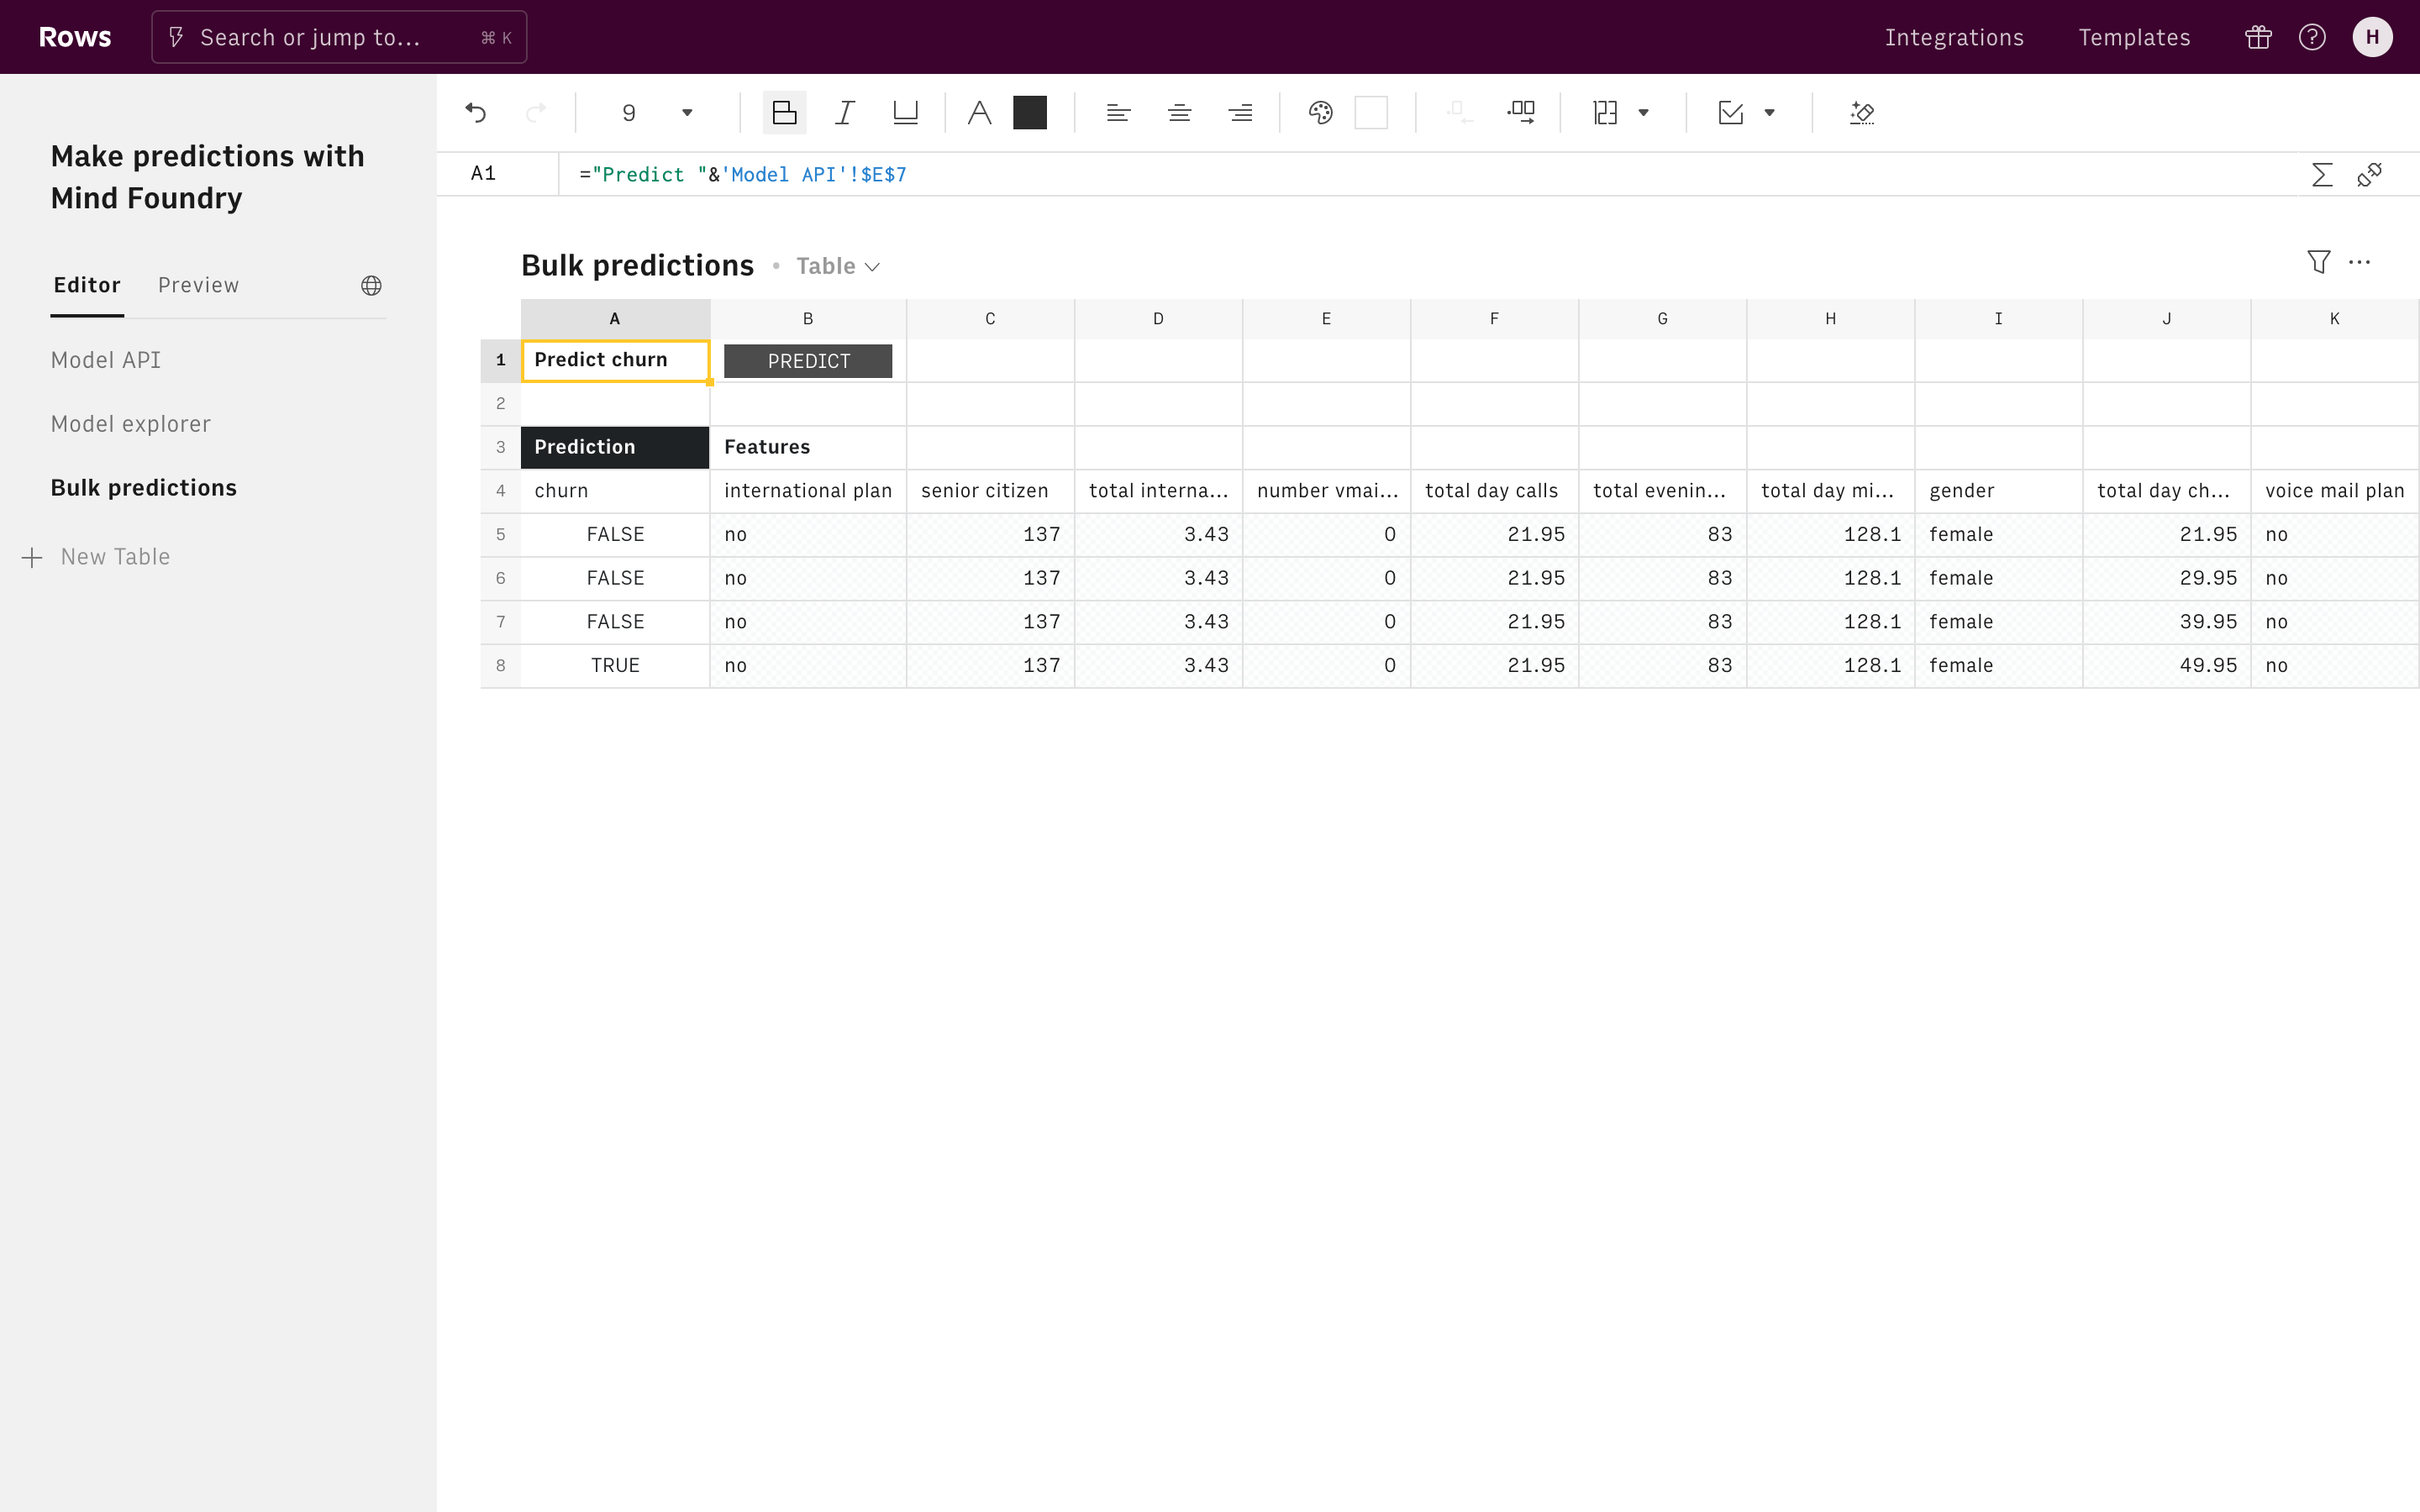Select the TRUE prediction cell
The height and width of the screenshot is (1512, 2420).
click(x=615, y=666)
